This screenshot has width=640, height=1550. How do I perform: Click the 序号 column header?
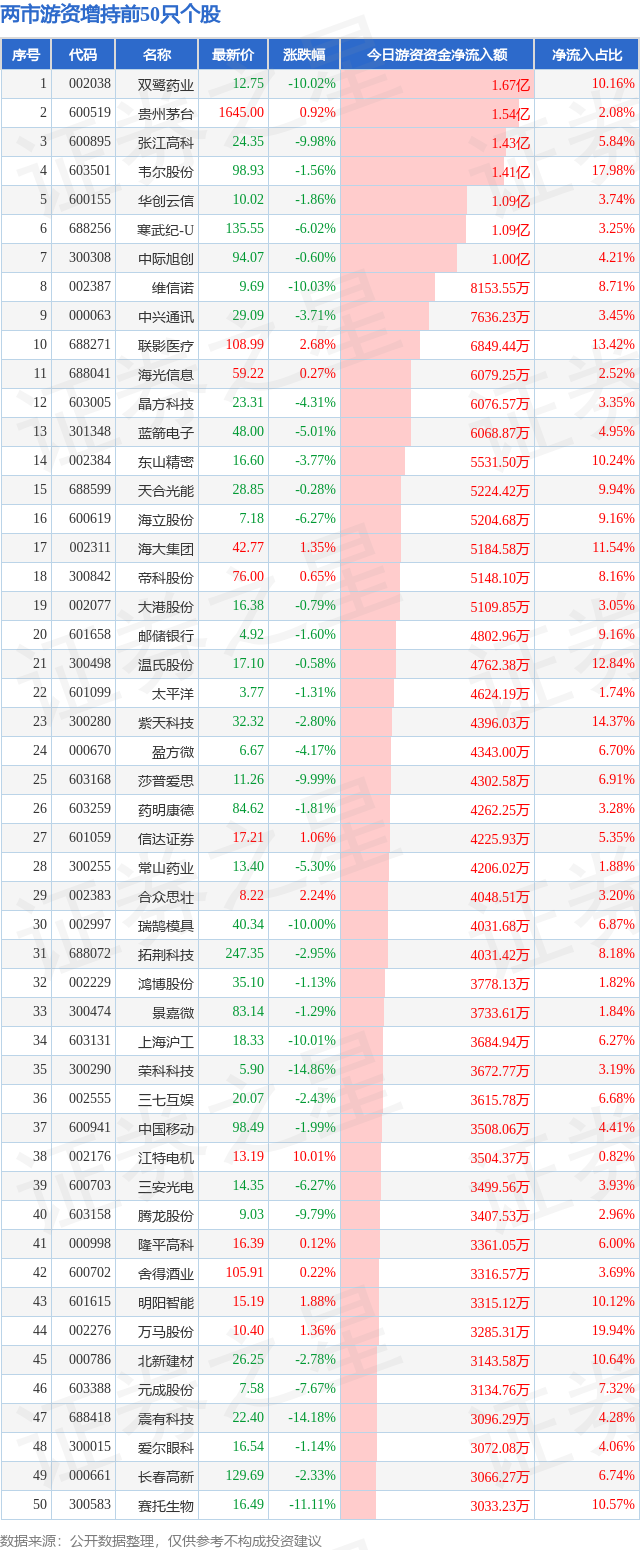pos(26,55)
